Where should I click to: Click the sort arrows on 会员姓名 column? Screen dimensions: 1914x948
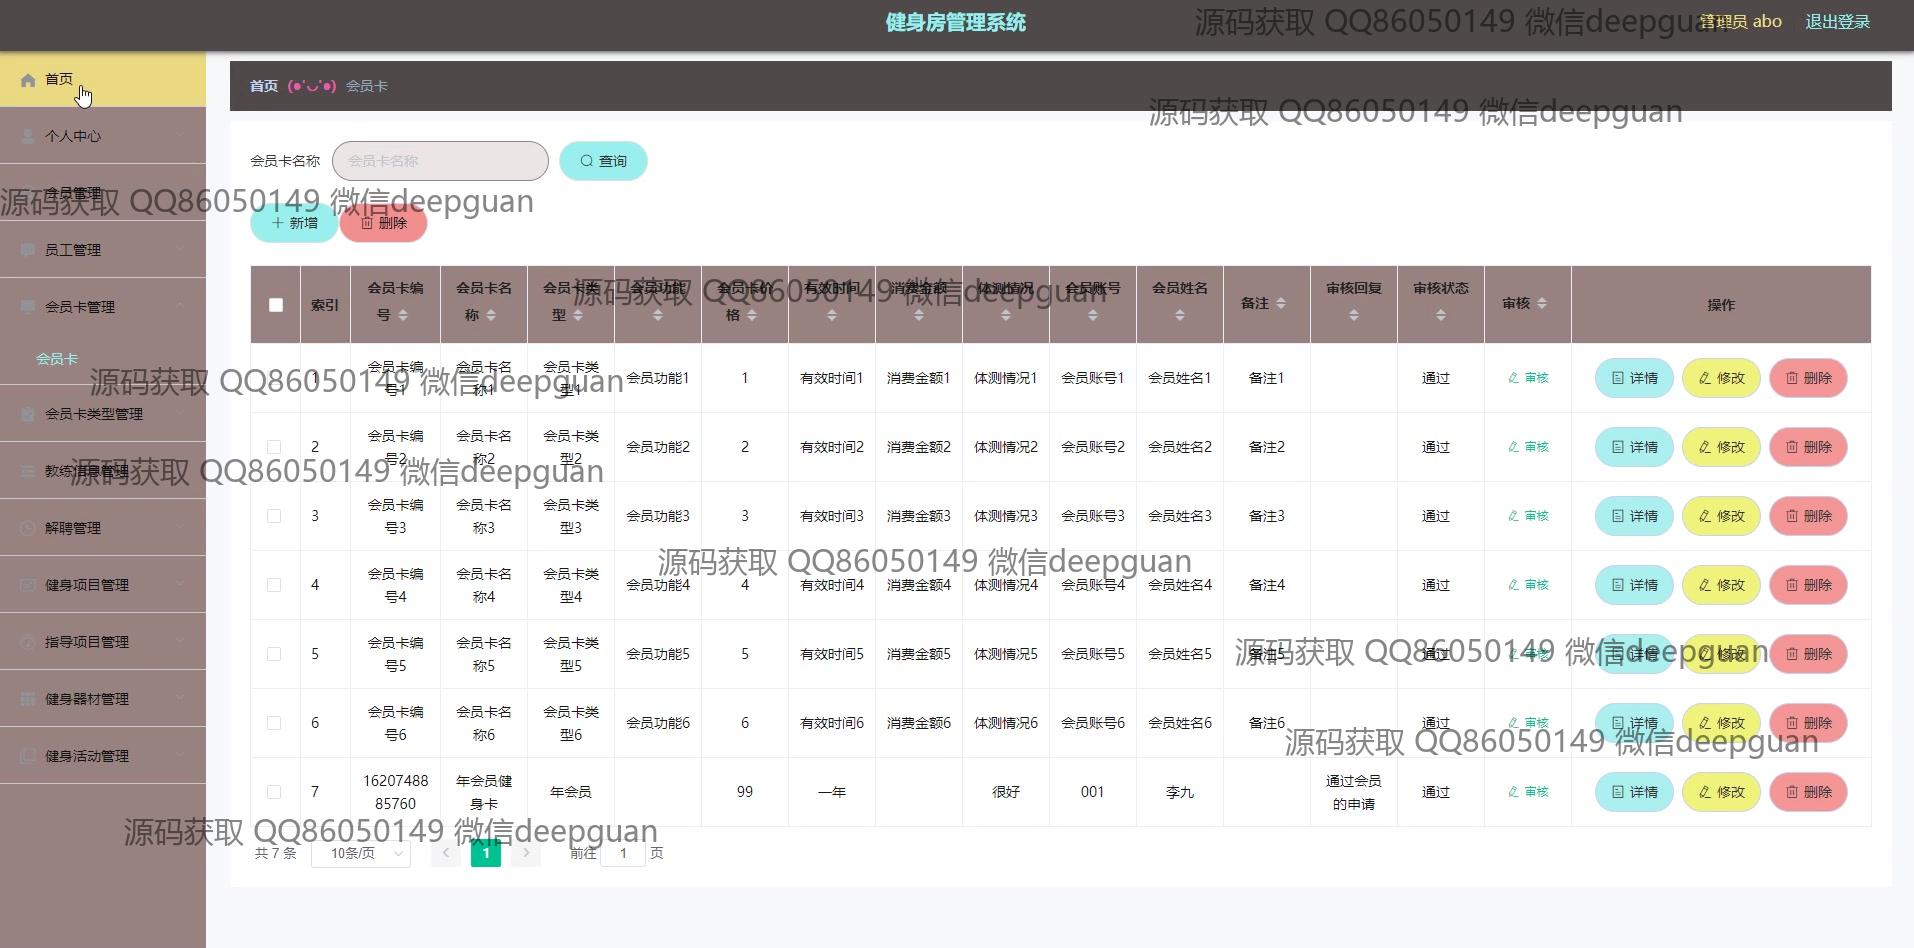pyautogui.click(x=1180, y=315)
